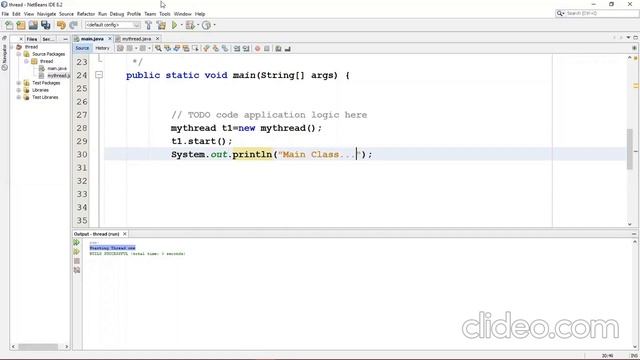This screenshot has height=360, width=640.
Task: Click Projects panel horizontal scrollbar thumb
Action: click(x=38, y=347)
